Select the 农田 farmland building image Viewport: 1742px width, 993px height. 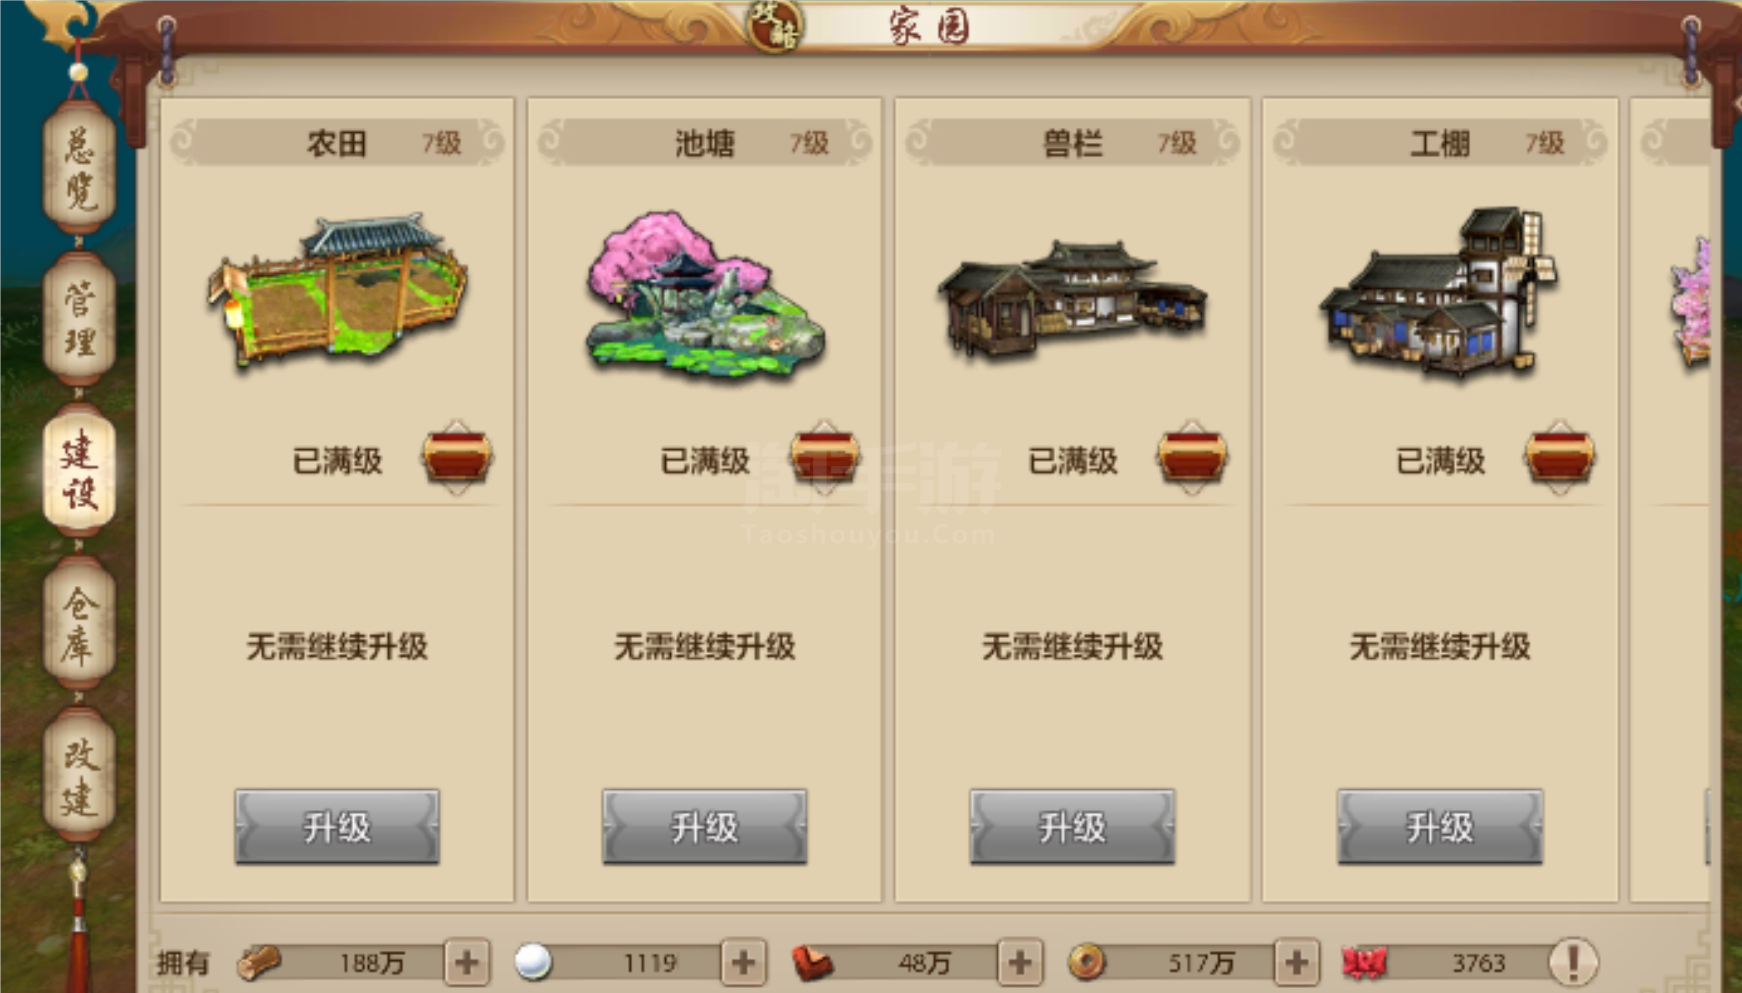click(x=337, y=288)
